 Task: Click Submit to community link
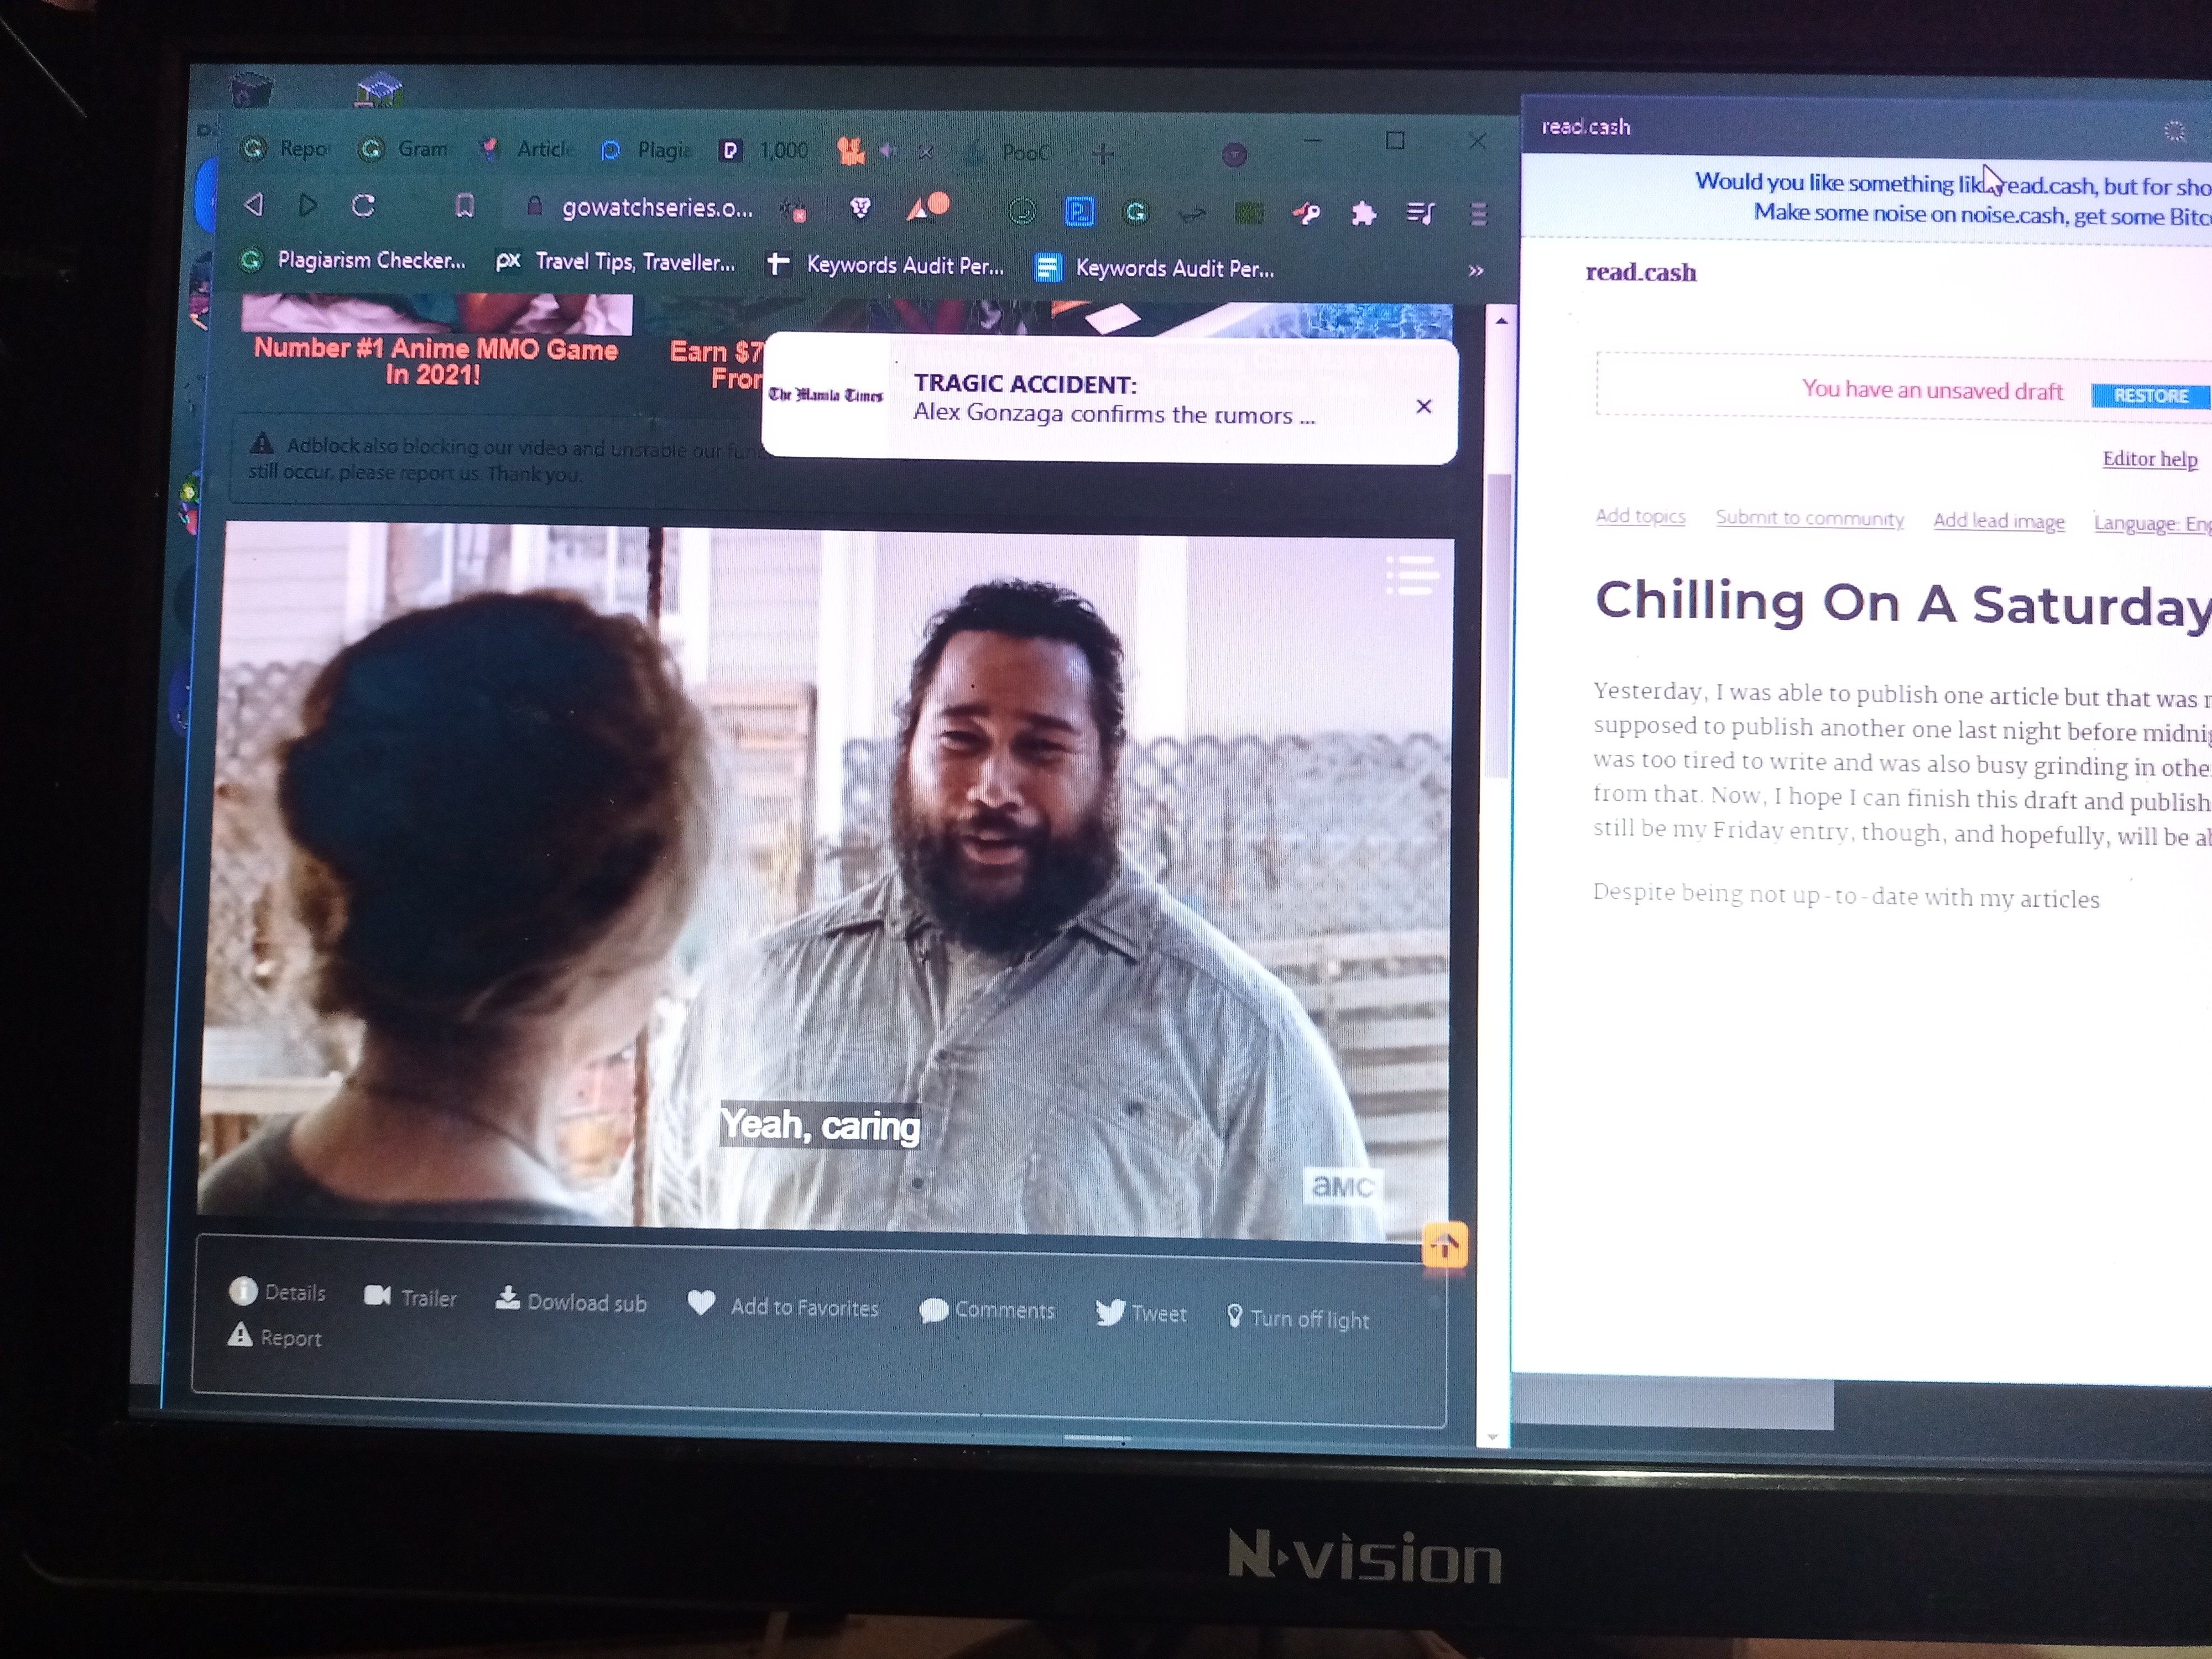1810,518
